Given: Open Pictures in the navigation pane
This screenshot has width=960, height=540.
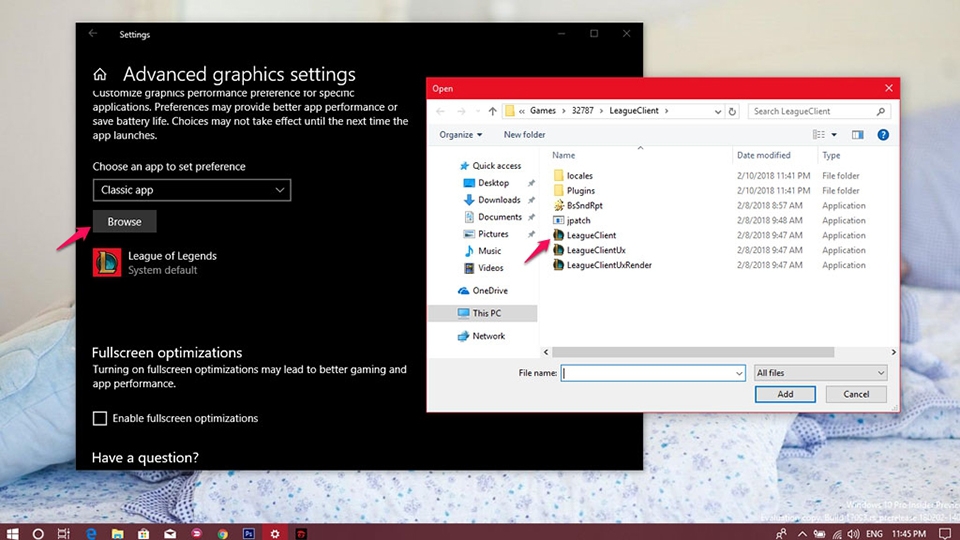Looking at the screenshot, I should [487, 234].
